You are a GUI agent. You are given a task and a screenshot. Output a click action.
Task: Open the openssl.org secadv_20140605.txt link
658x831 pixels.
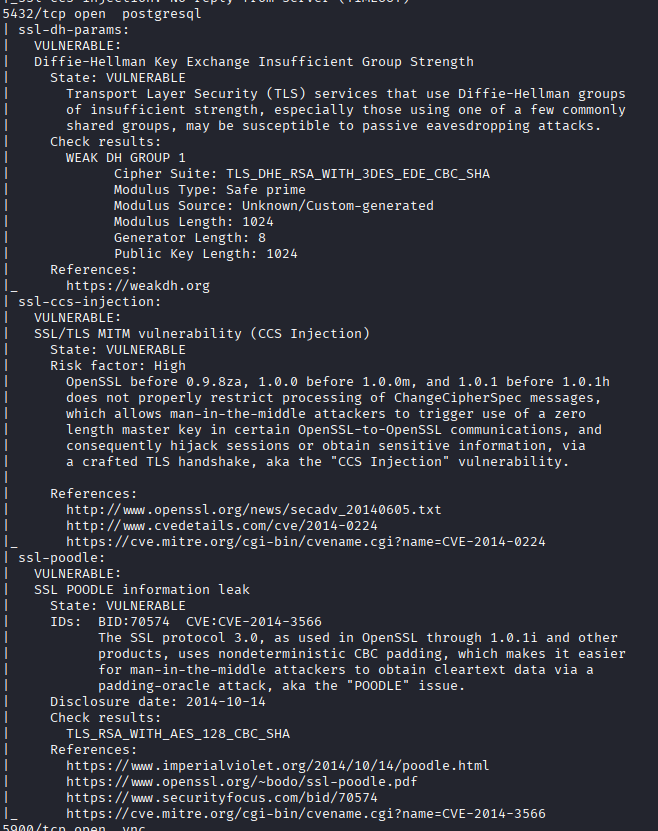coord(253,510)
